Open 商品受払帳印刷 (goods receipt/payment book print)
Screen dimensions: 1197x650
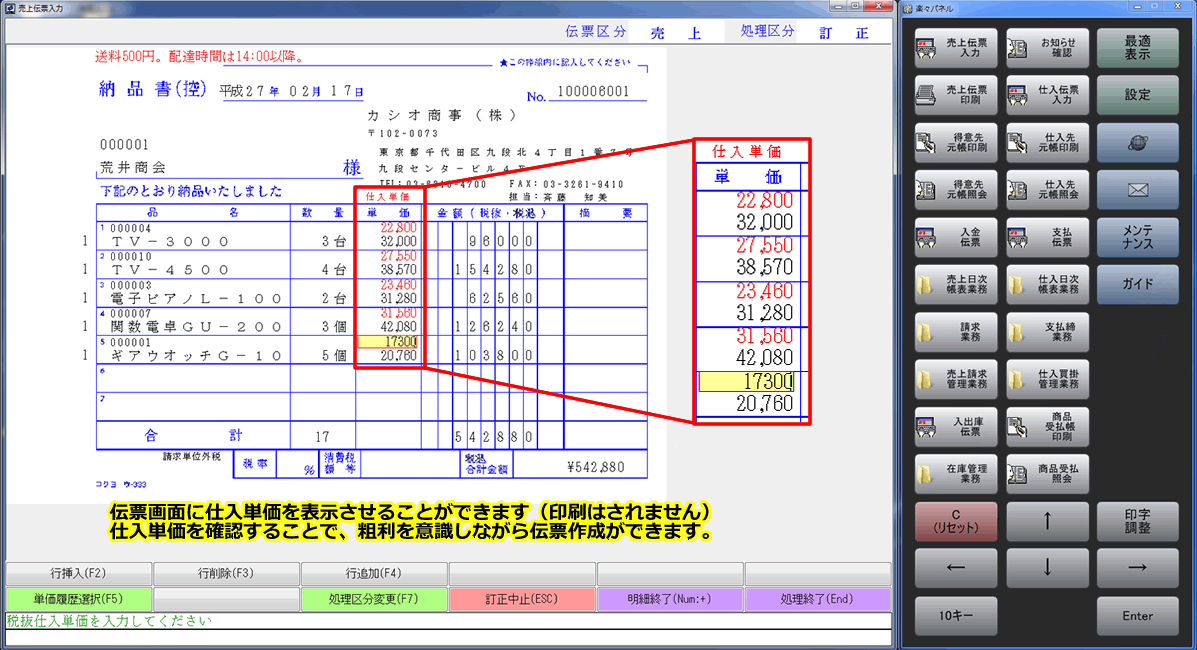(x=1047, y=425)
